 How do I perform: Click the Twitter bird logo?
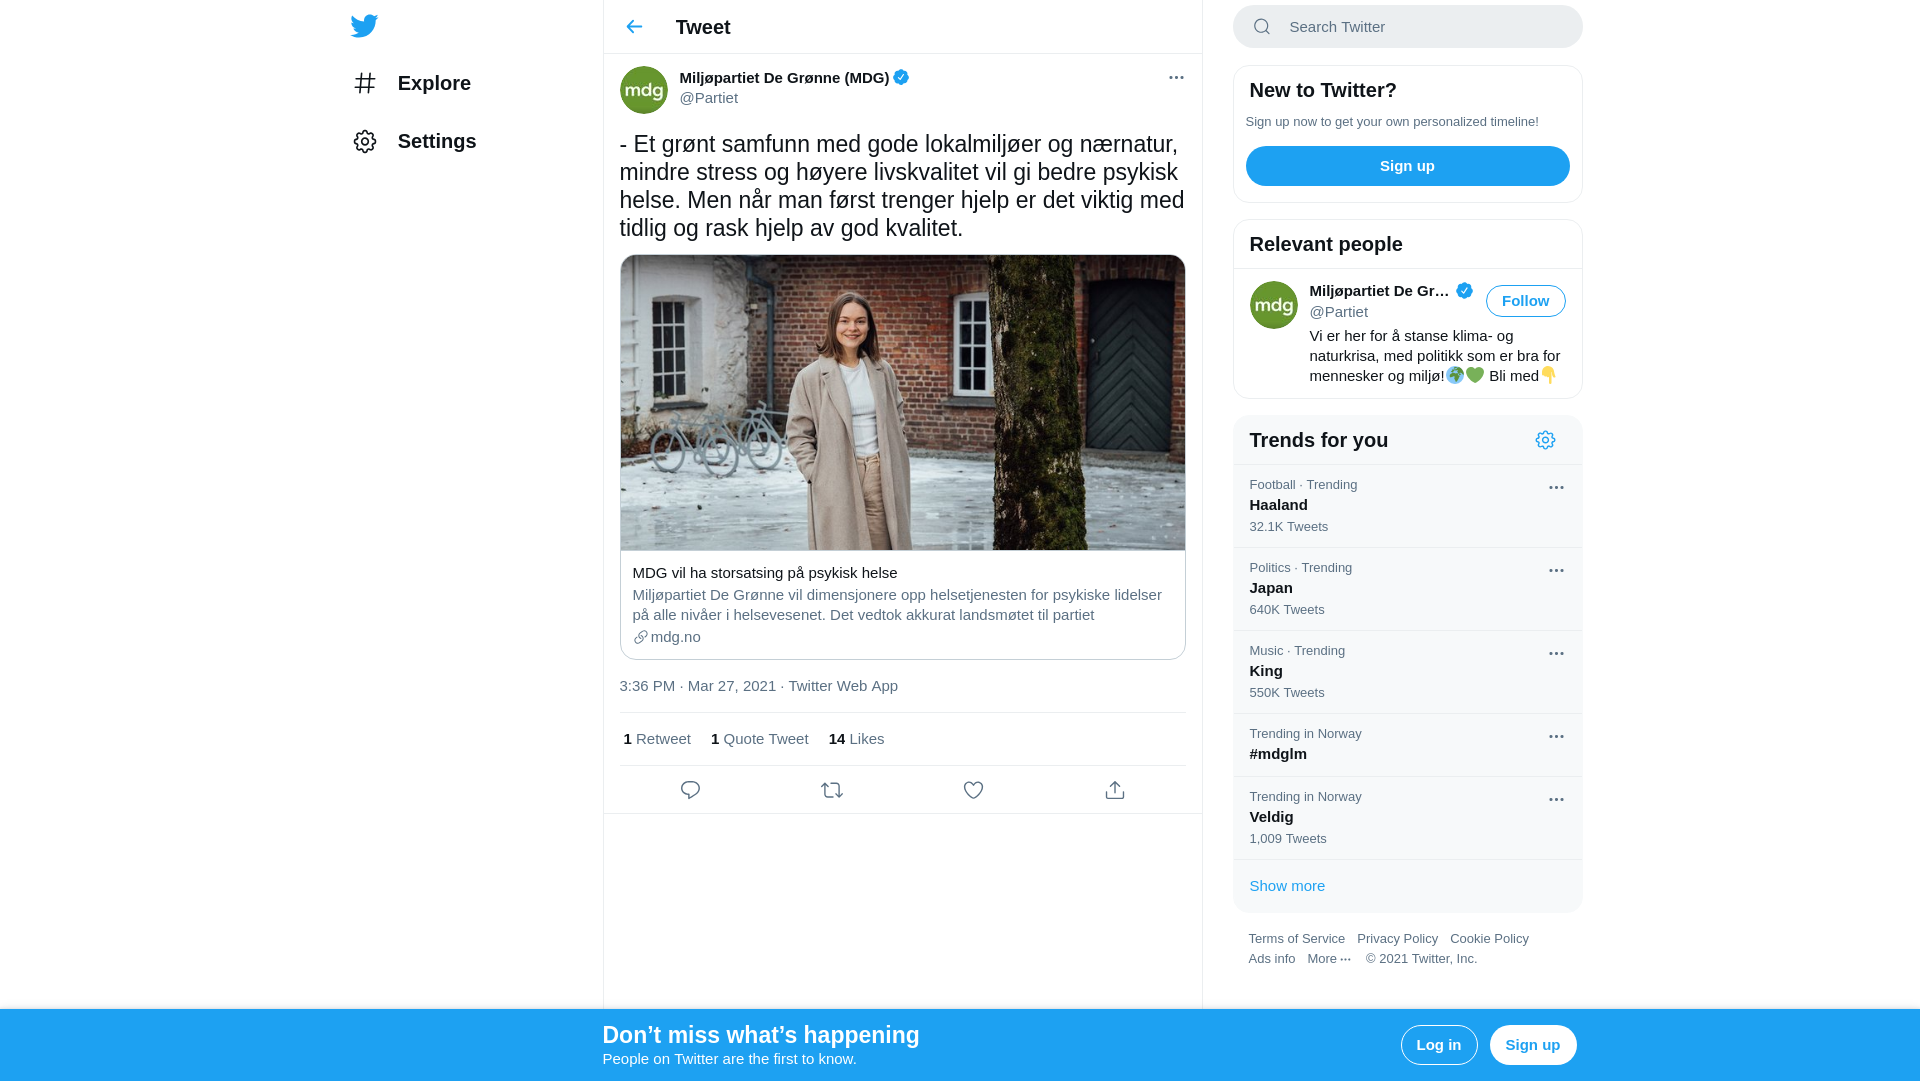click(364, 26)
